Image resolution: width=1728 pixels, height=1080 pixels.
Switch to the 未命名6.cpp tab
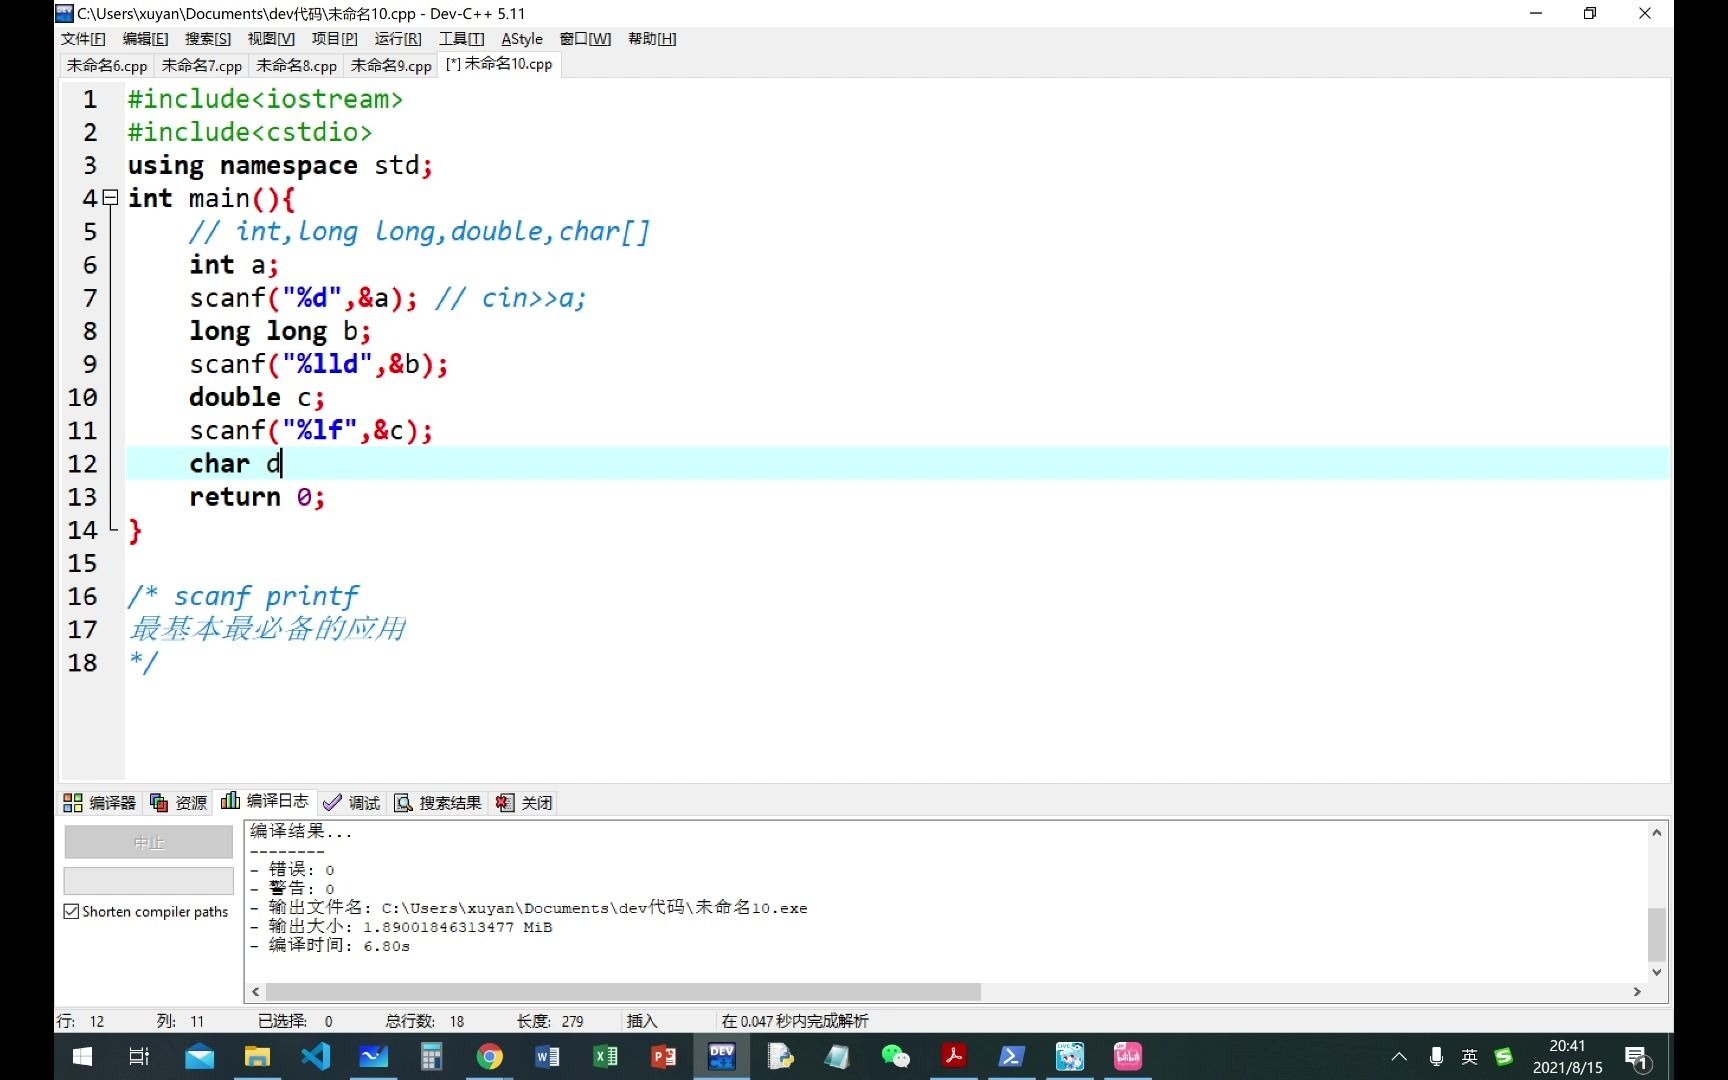[x=107, y=65]
